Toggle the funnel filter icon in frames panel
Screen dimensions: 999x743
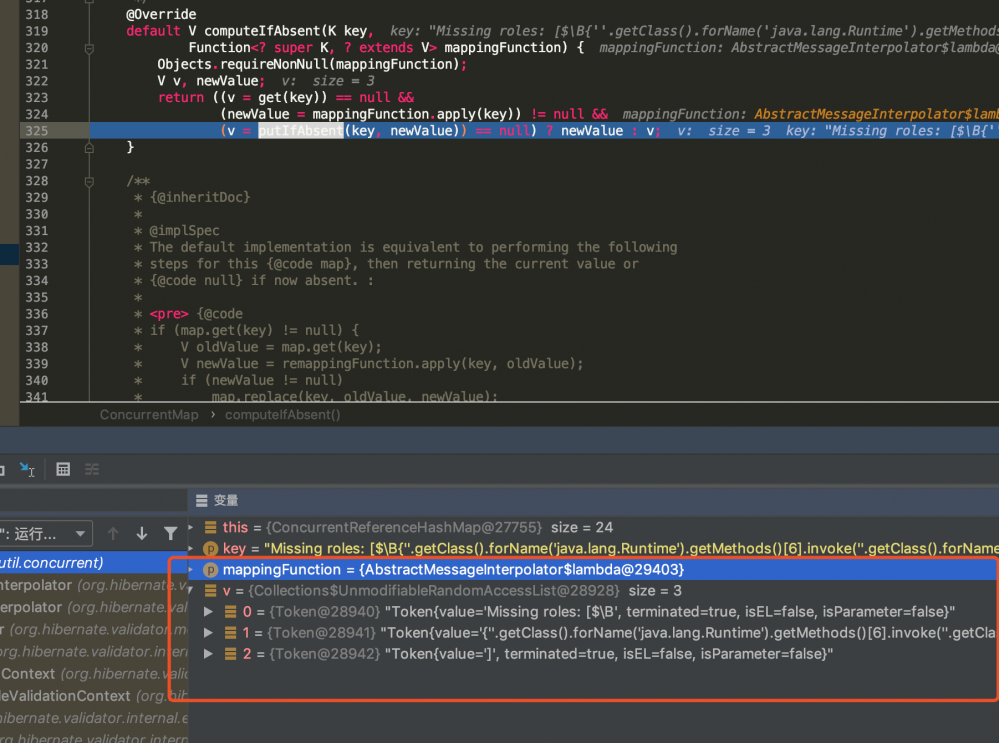(170, 533)
